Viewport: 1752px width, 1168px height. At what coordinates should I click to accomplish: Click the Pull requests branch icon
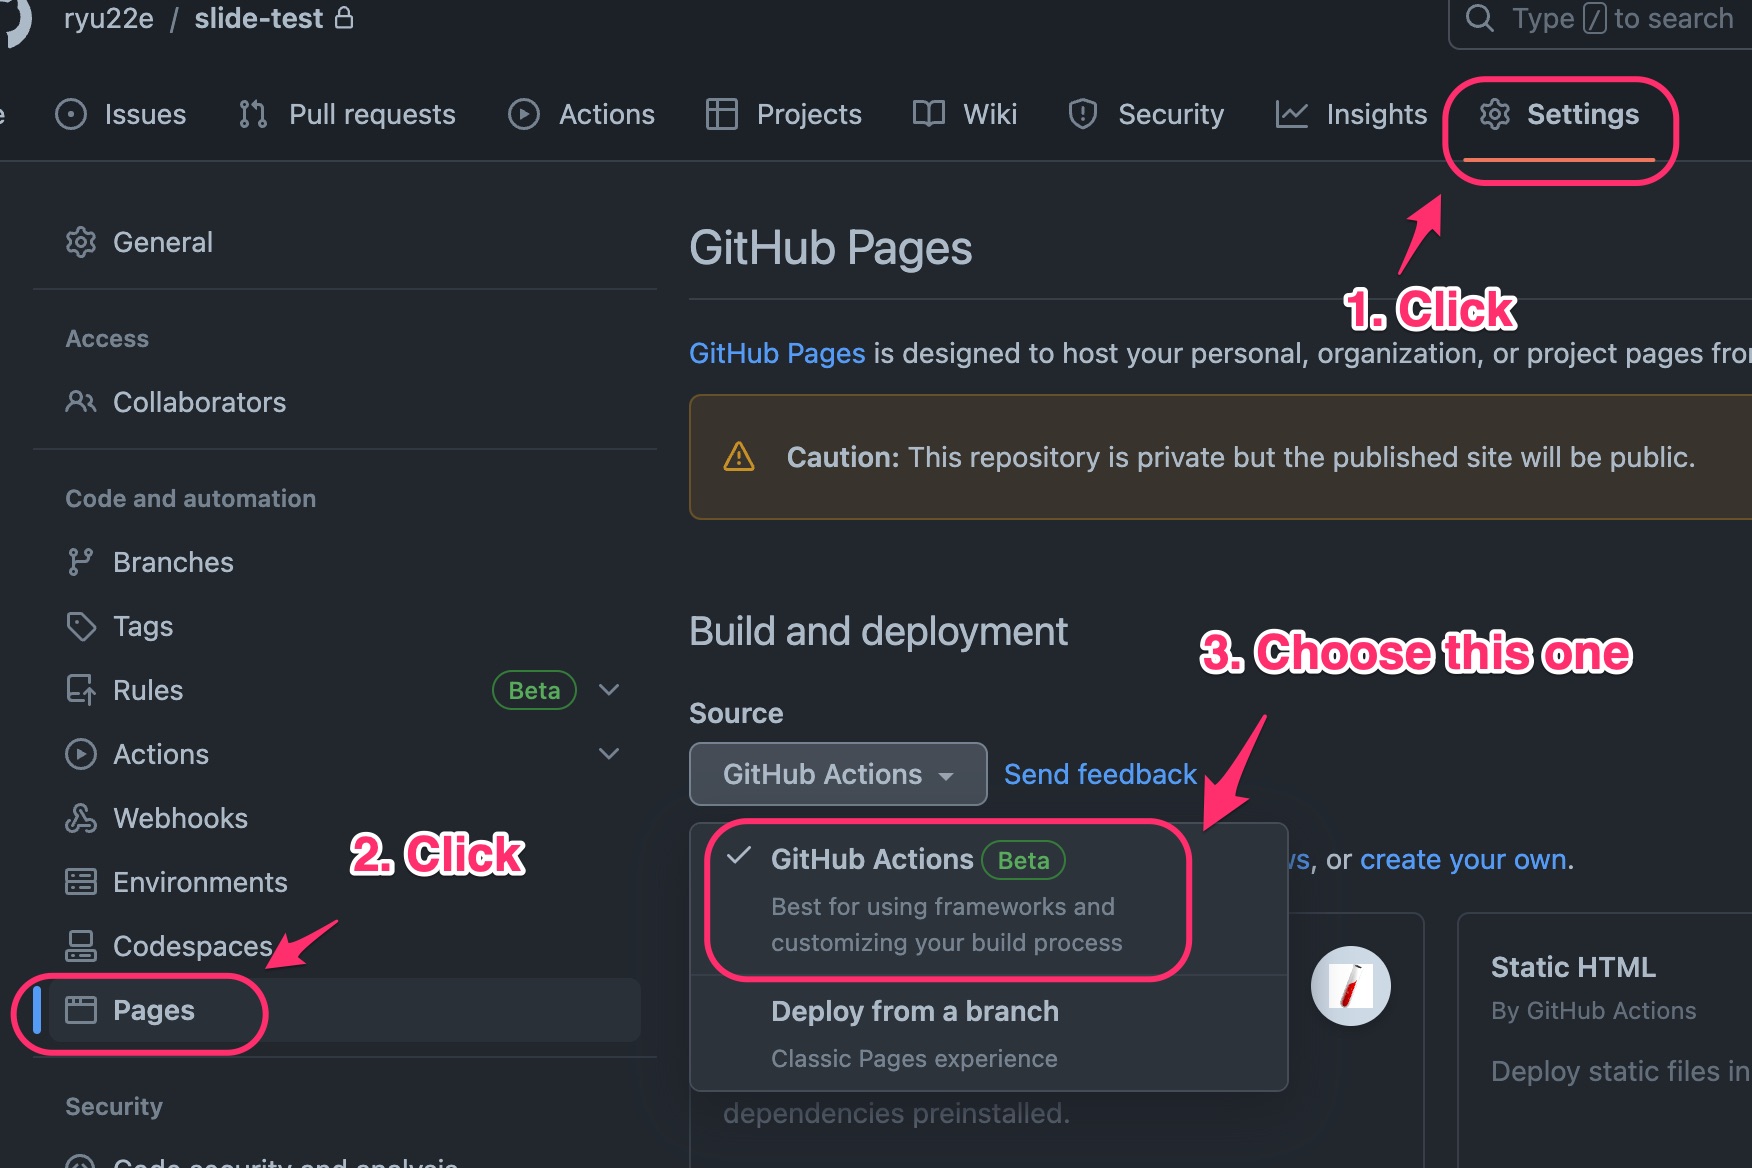(253, 114)
